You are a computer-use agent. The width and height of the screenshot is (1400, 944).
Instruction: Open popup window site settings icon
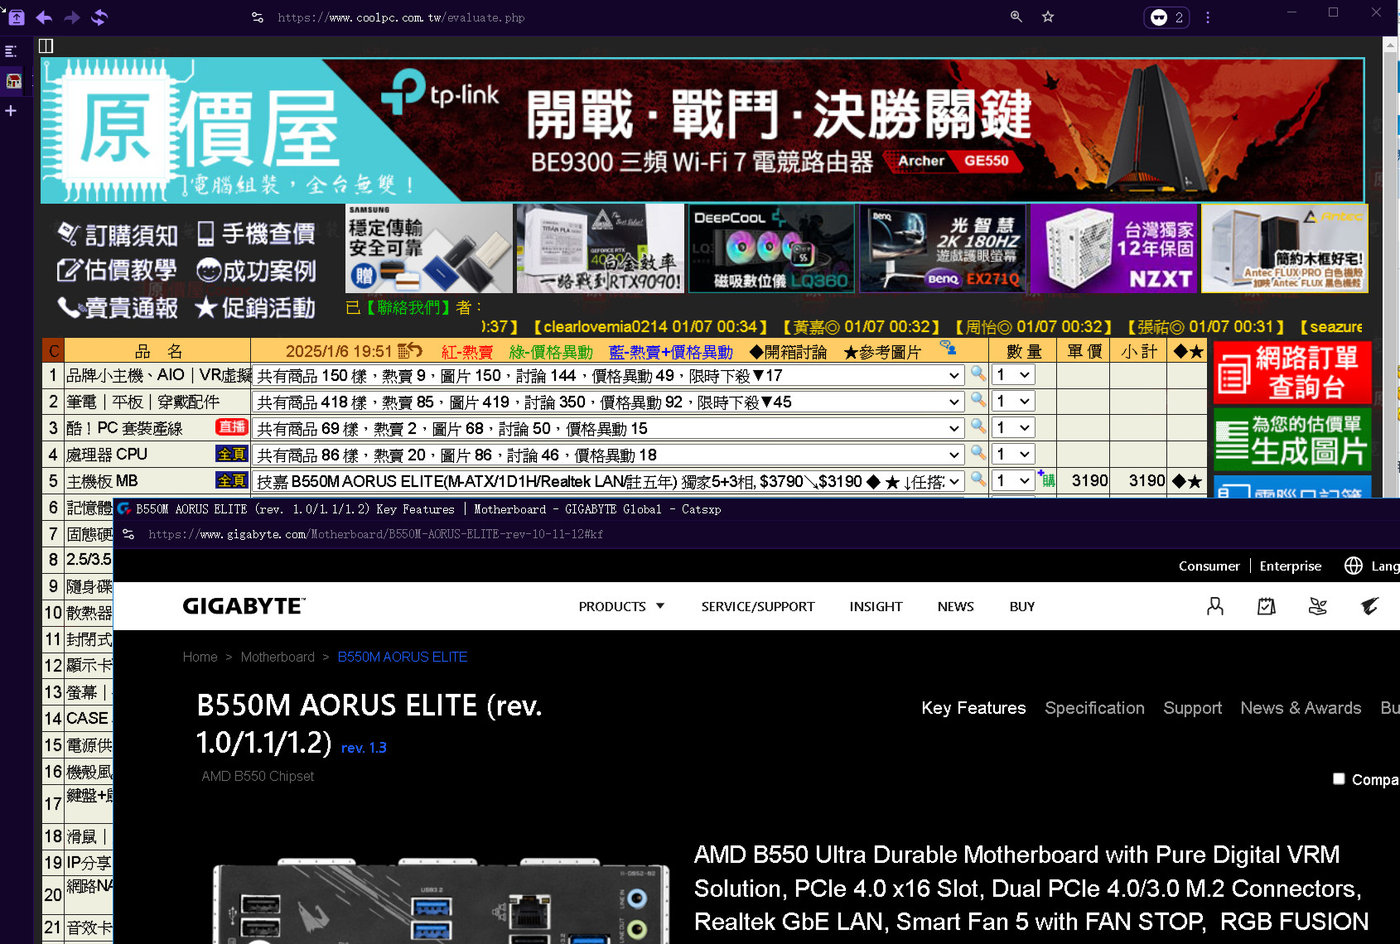[x=128, y=534]
